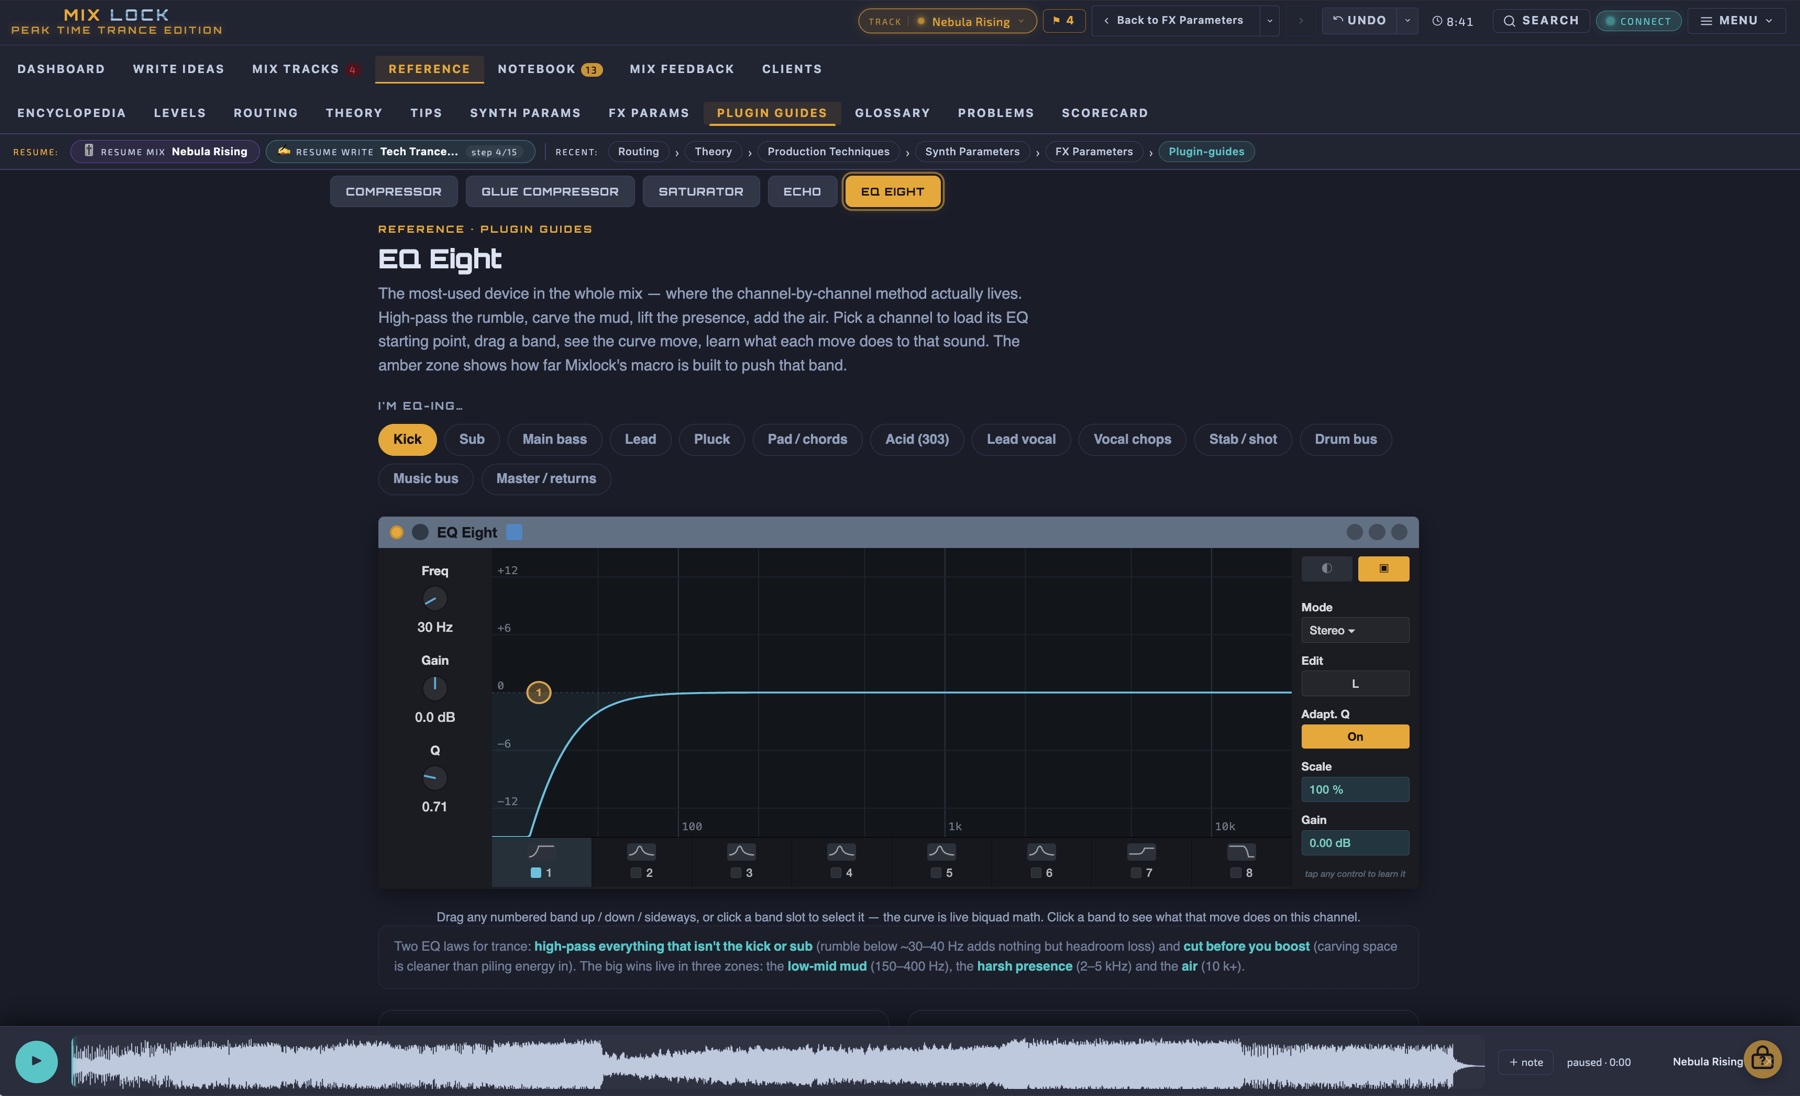Image resolution: width=1800 pixels, height=1096 pixels.
Task: Click the flag counter showing 4
Action: [1064, 21]
